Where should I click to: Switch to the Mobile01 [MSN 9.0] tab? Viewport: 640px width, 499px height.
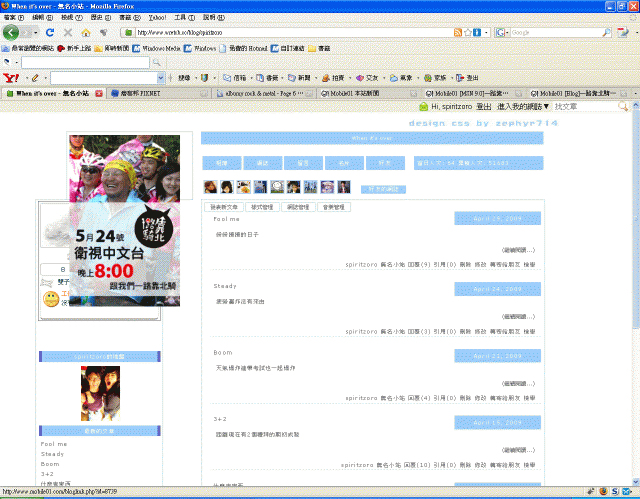point(474,93)
